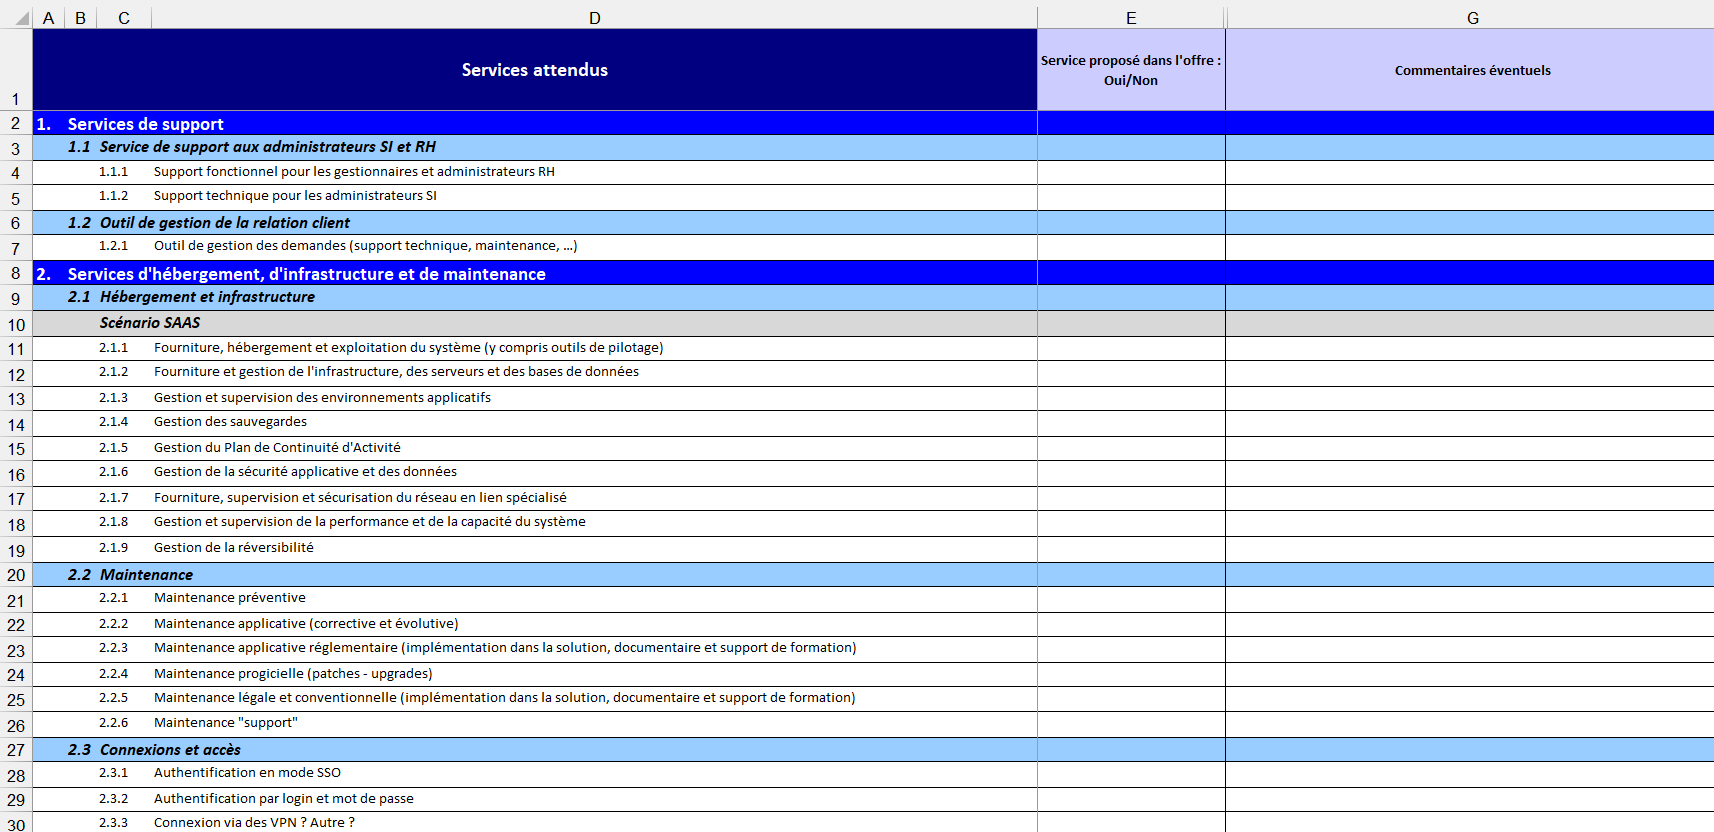
Task: Click the 'Gestion des sauvegardes' cell
Action: [x=230, y=422]
